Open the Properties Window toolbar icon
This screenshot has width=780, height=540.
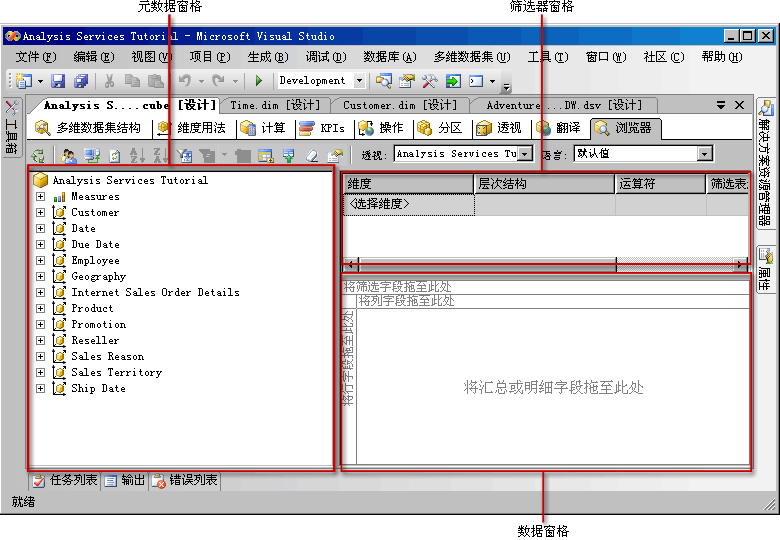pyautogui.click(x=407, y=81)
